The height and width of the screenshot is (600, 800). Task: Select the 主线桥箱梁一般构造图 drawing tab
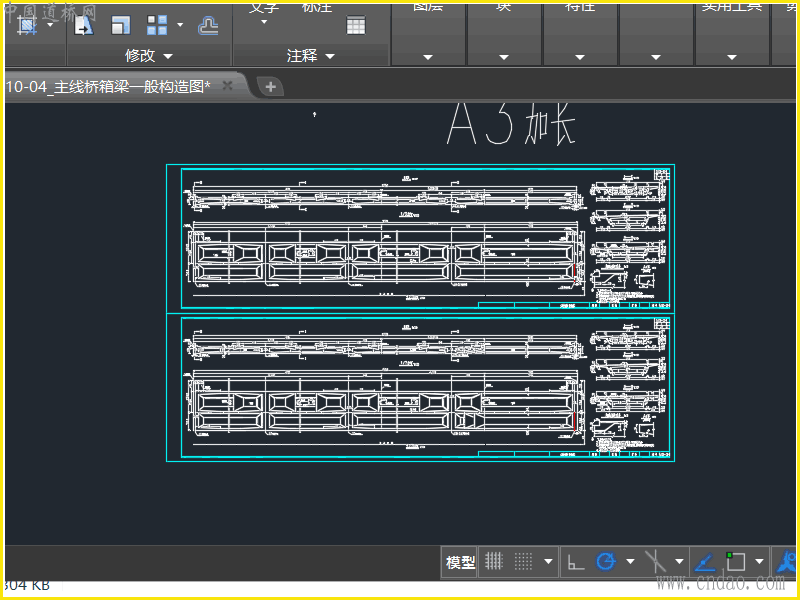click(110, 87)
